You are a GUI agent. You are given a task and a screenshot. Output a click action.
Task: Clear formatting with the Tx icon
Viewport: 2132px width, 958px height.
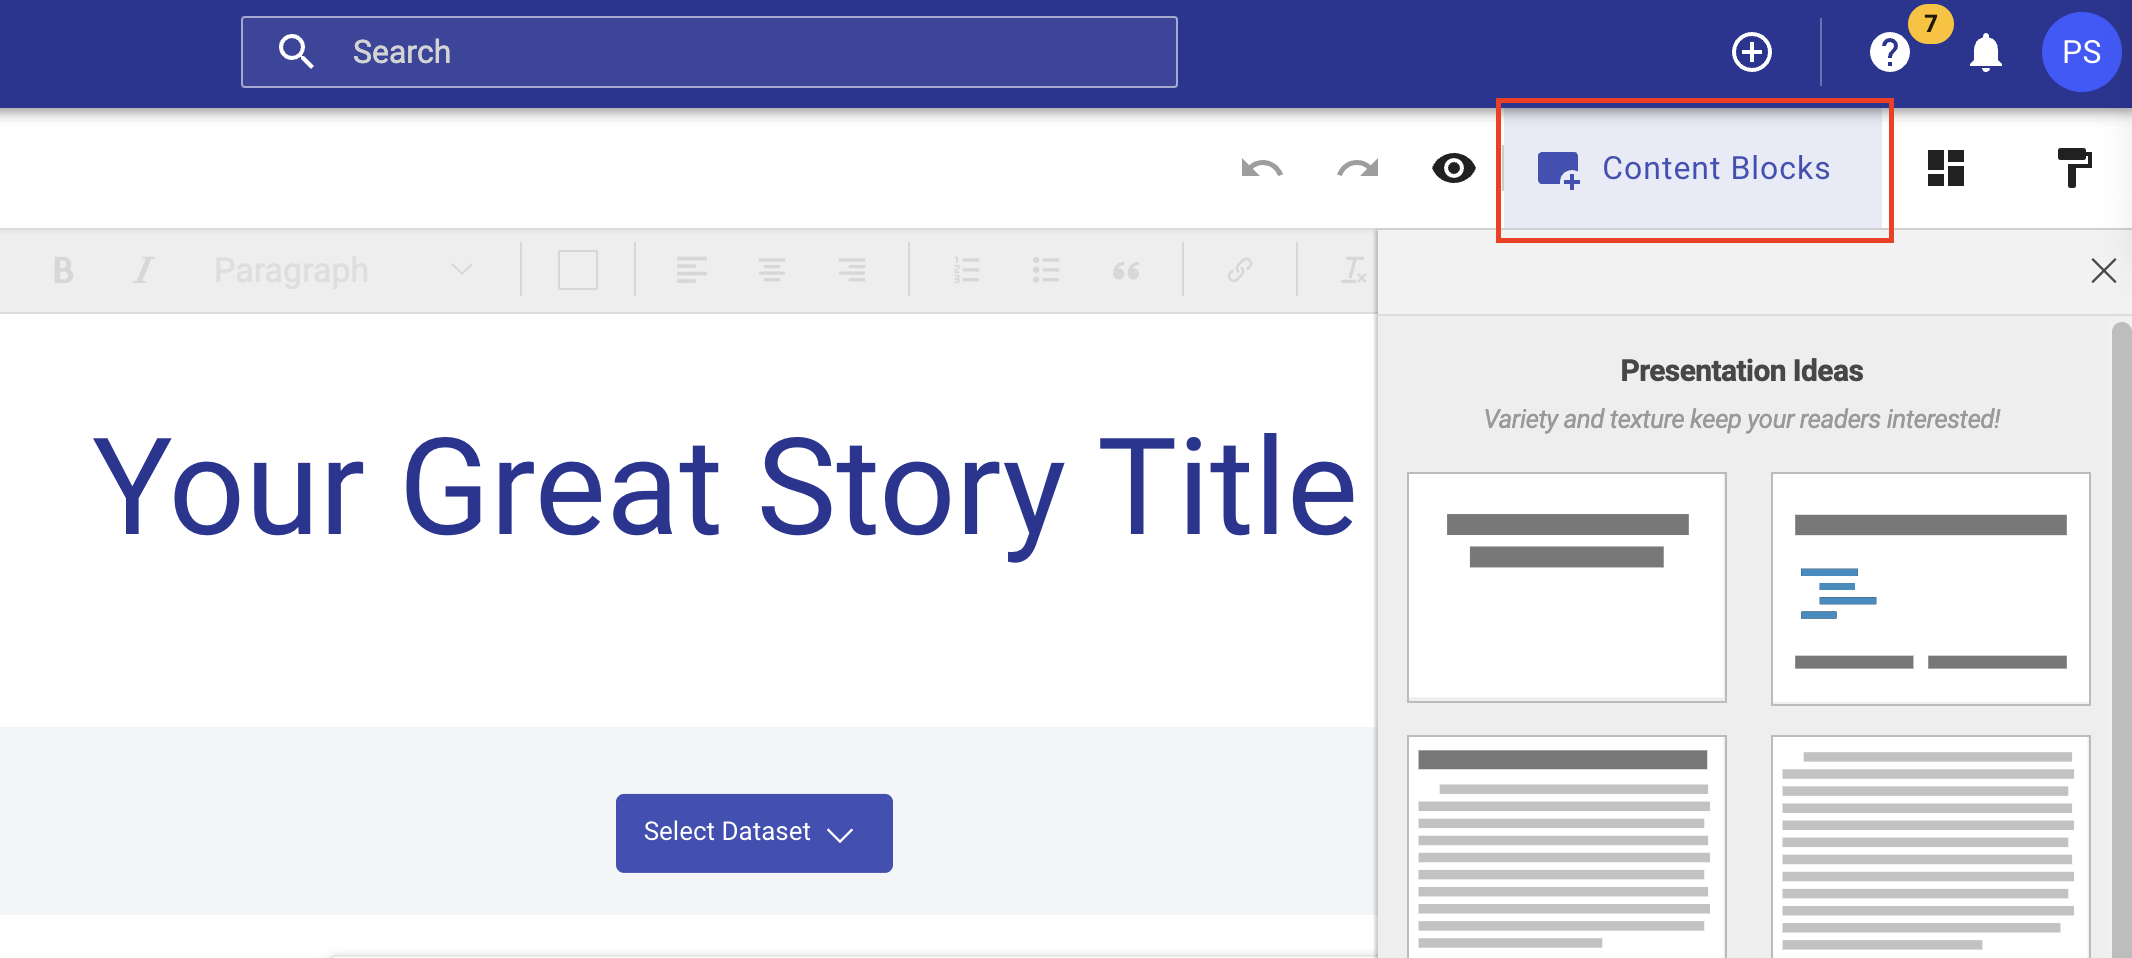(x=1354, y=270)
